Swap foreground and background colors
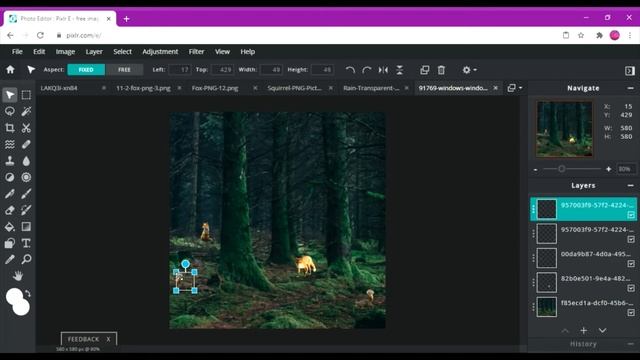The height and width of the screenshot is (360, 640). pyautogui.click(x=28, y=293)
